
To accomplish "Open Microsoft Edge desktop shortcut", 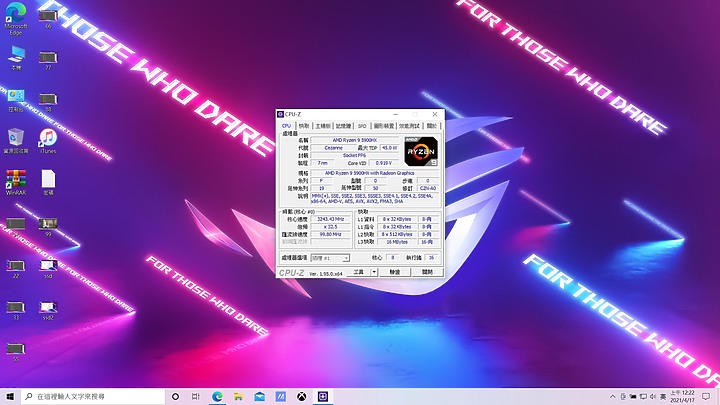I will pyautogui.click(x=16, y=17).
